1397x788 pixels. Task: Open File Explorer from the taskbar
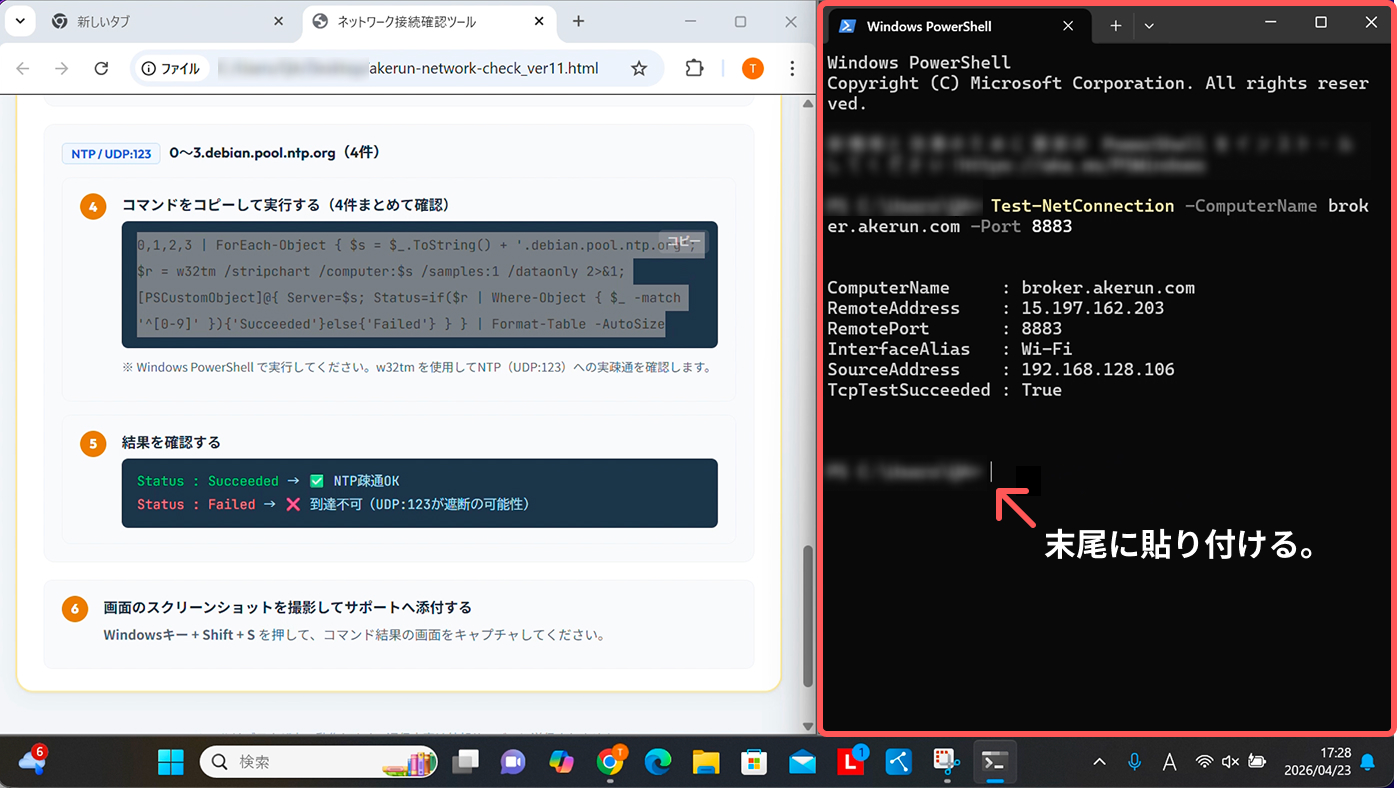pyautogui.click(x=706, y=762)
